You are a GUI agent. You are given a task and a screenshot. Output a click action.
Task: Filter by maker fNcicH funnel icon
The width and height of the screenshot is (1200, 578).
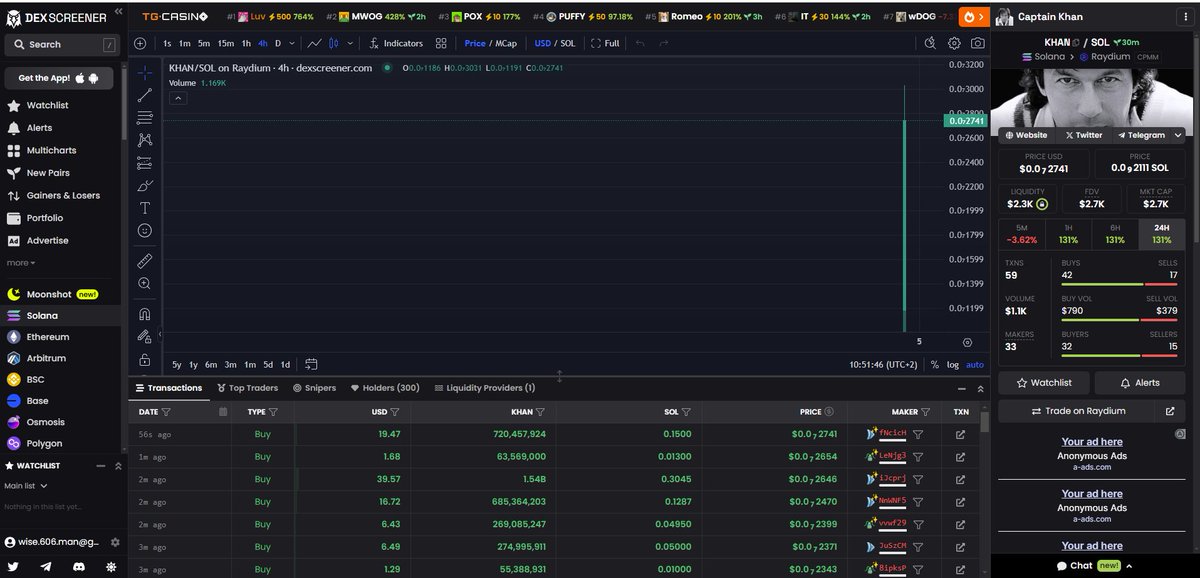pyautogui.click(x=918, y=434)
